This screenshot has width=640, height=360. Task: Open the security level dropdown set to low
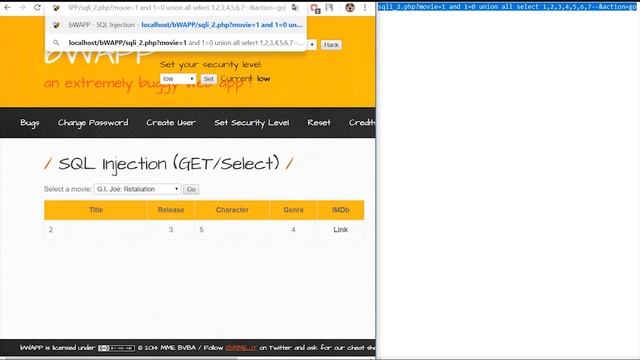(x=178, y=79)
